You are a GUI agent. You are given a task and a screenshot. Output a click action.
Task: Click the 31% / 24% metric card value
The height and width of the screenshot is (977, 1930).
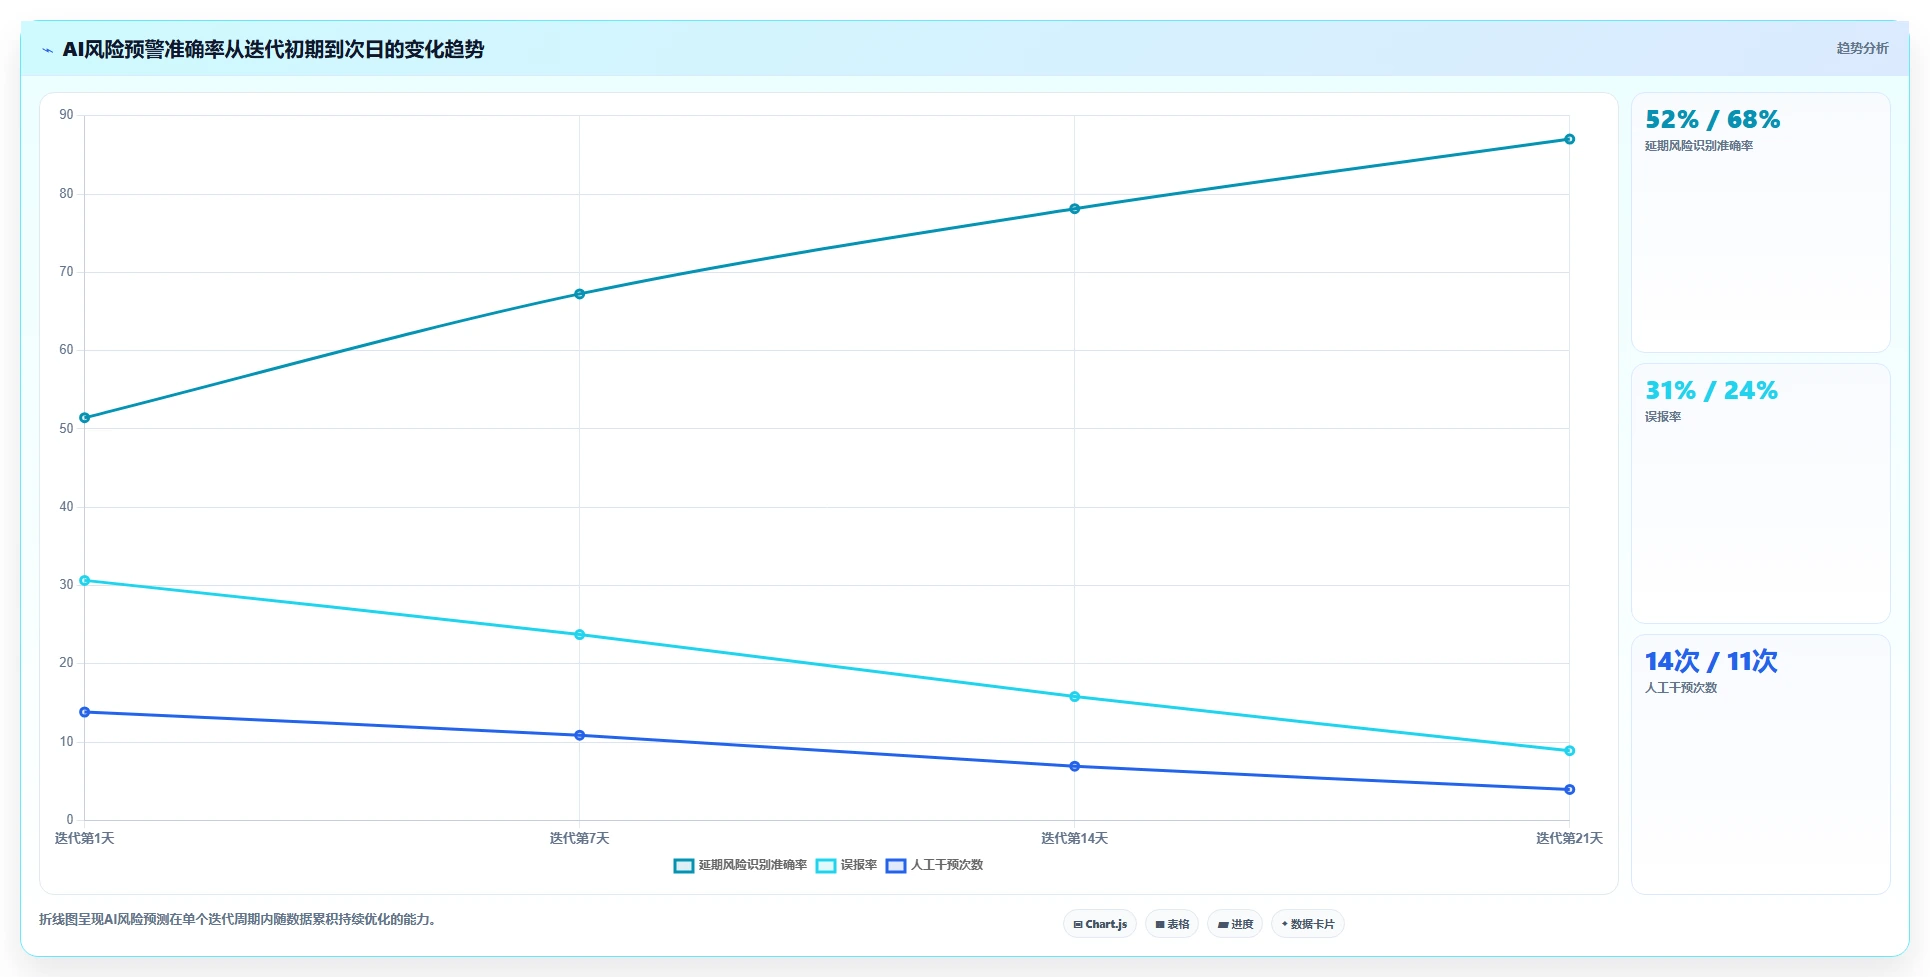point(1712,391)
